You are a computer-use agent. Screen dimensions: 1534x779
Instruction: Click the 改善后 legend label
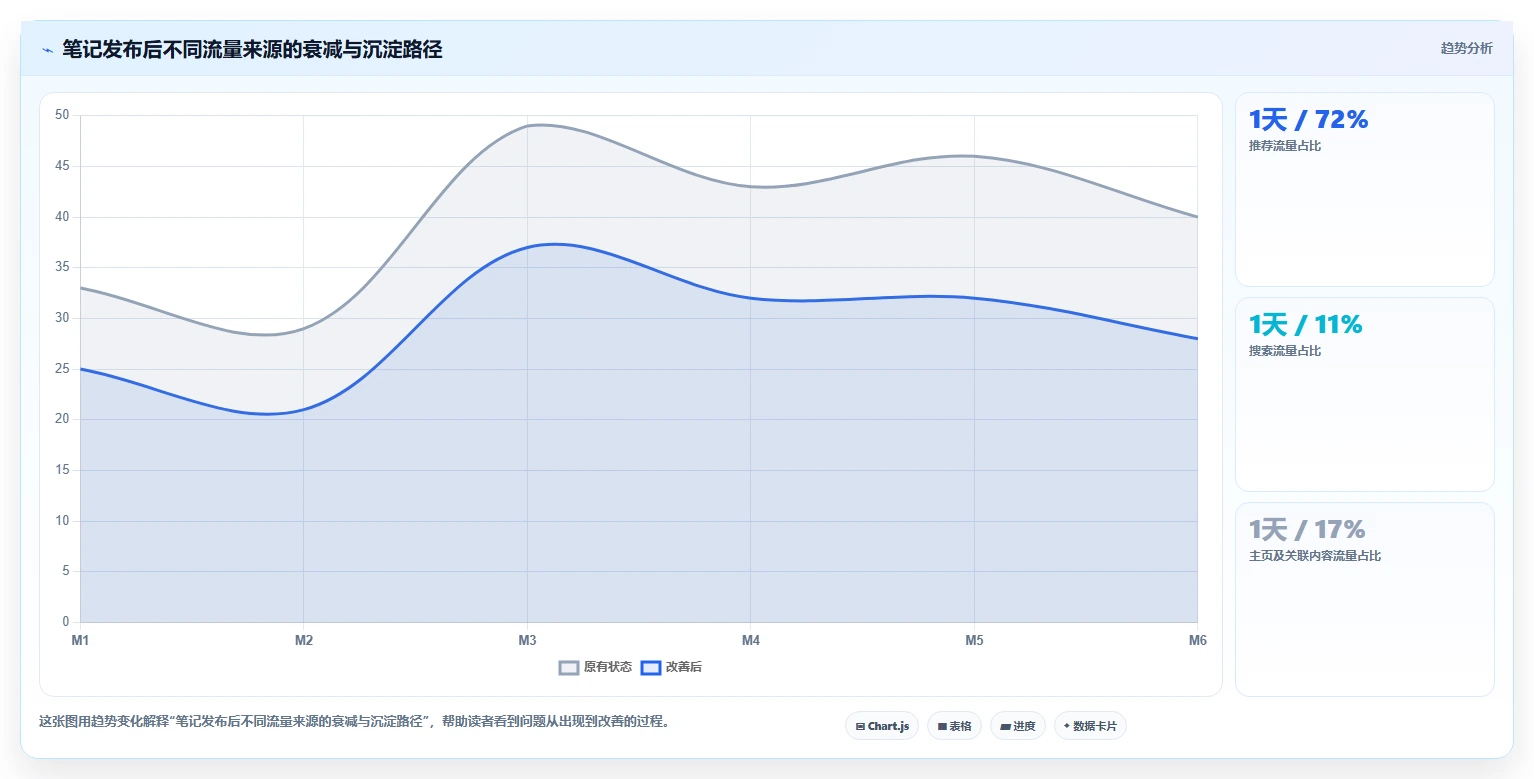coord(684,667)
